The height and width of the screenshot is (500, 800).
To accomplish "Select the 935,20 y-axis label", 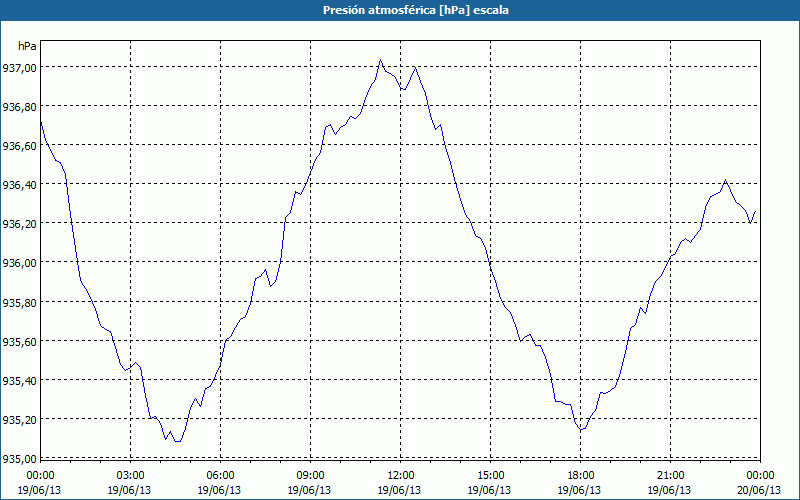I will tap(19, 419).
